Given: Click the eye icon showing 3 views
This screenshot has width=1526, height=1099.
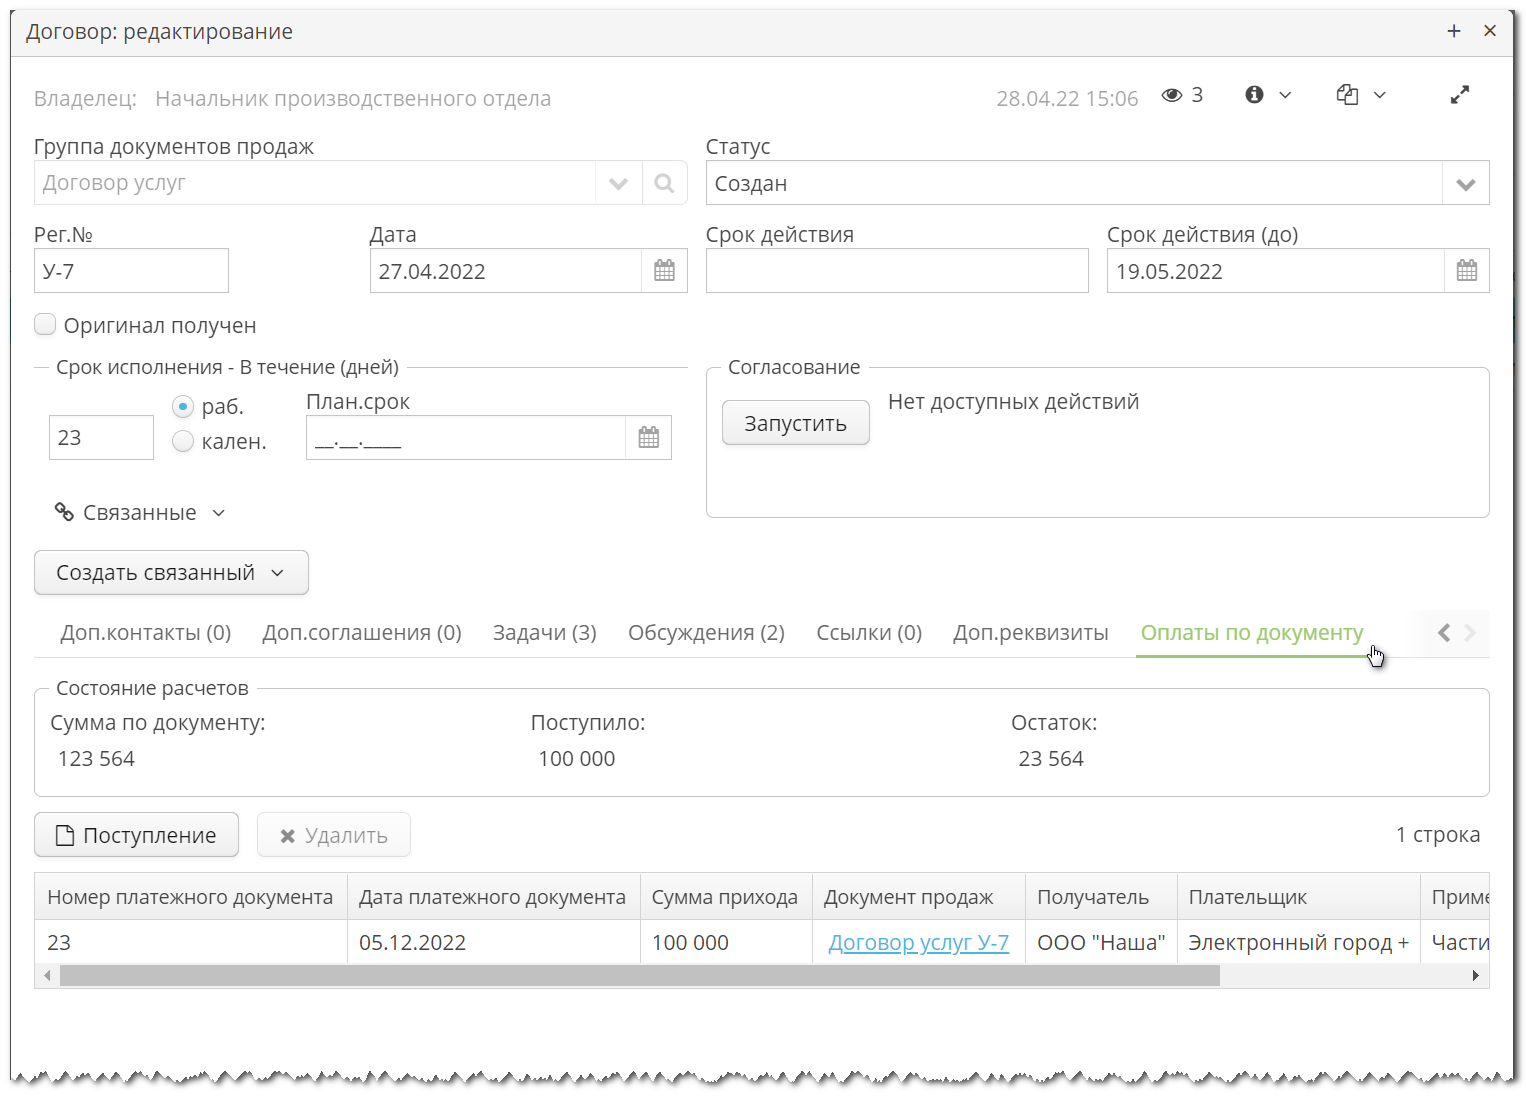Looking at the screenshot, I should tap(1172, 94).
